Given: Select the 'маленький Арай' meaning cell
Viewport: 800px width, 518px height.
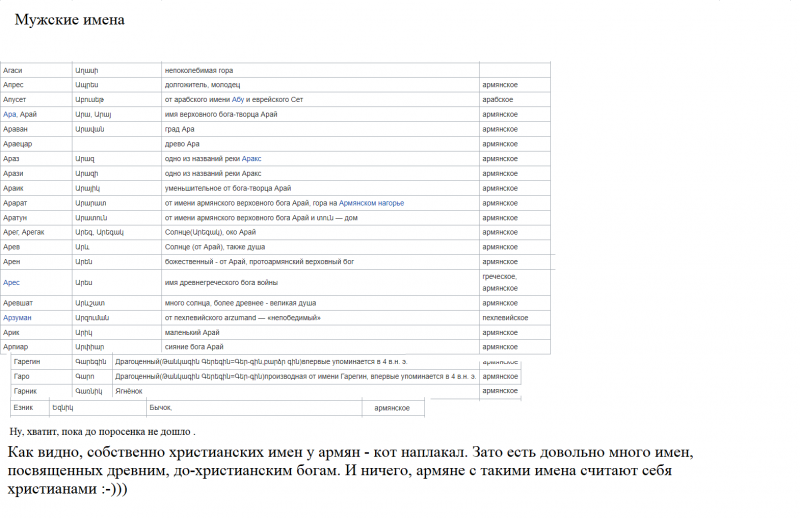Looking at the screenshot, I should [320, 332].
